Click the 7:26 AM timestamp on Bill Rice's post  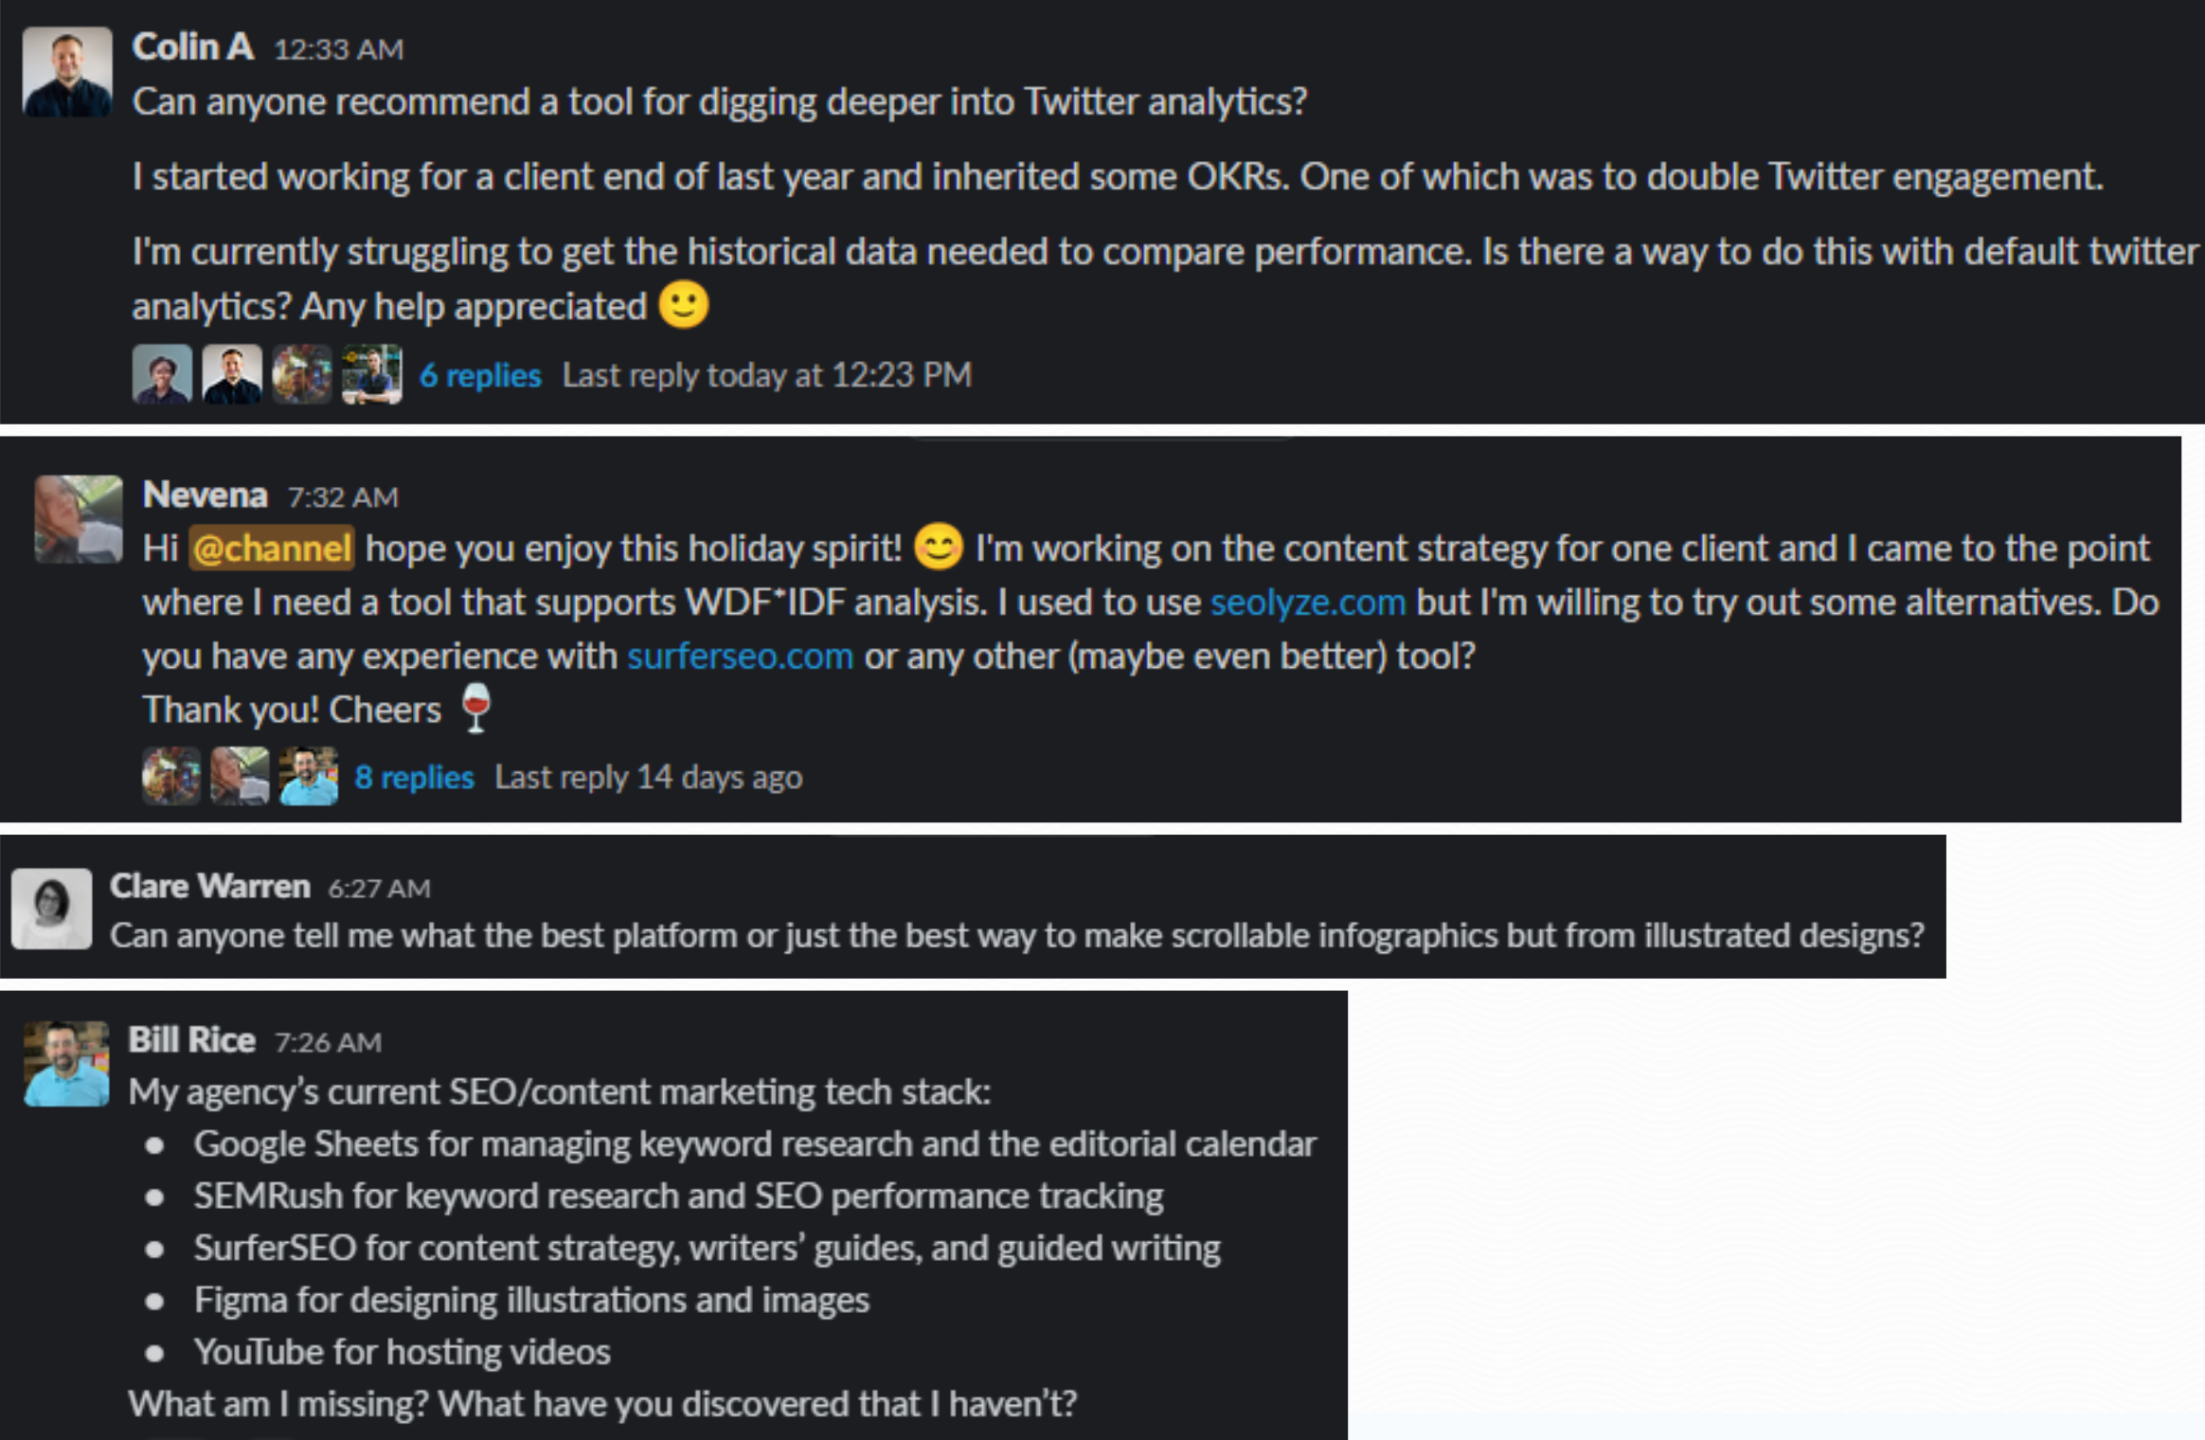pos(328,1042)
